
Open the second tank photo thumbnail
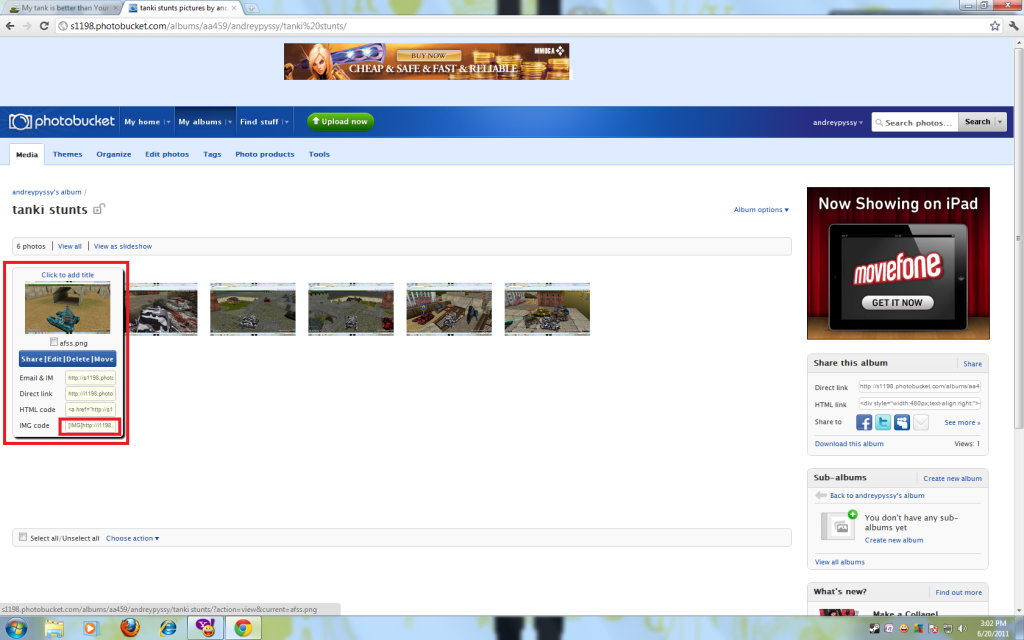tap(161, 308)
